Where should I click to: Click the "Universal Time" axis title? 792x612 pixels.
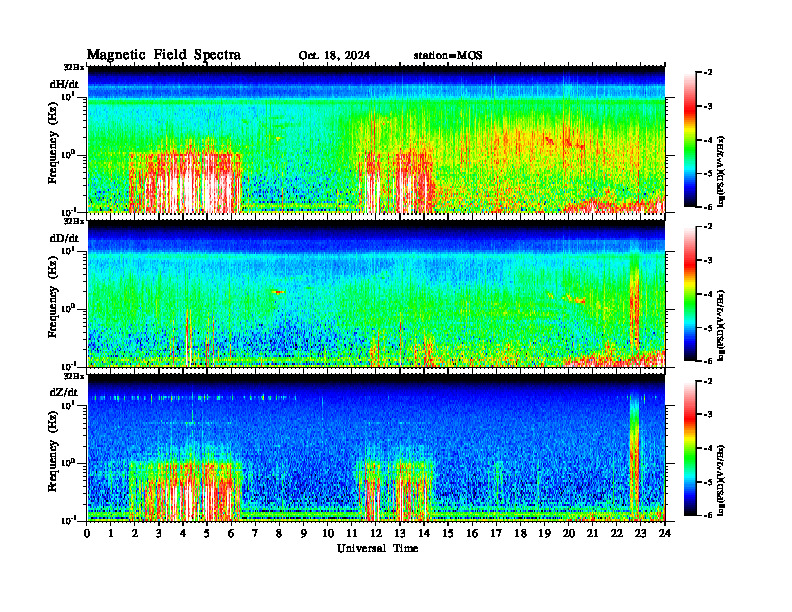pos(377,548)
